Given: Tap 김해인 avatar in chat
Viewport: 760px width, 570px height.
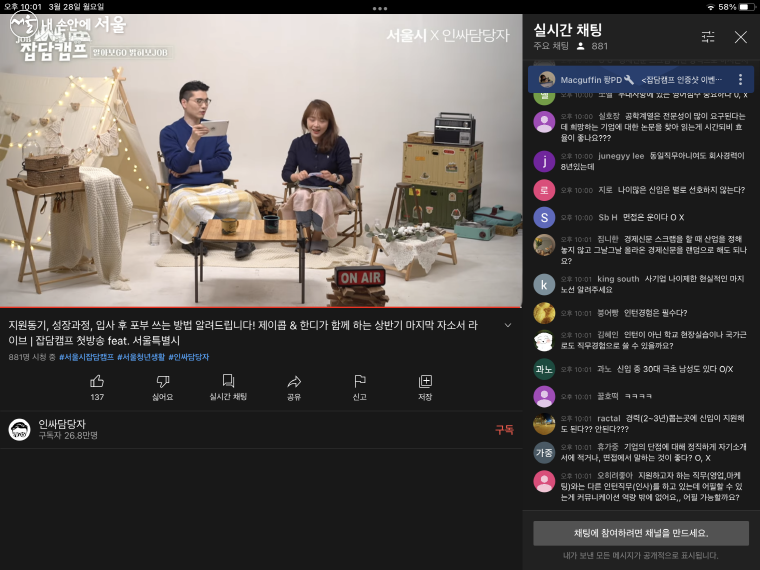Looking at the screenshot, I should [x=544, y=341].
